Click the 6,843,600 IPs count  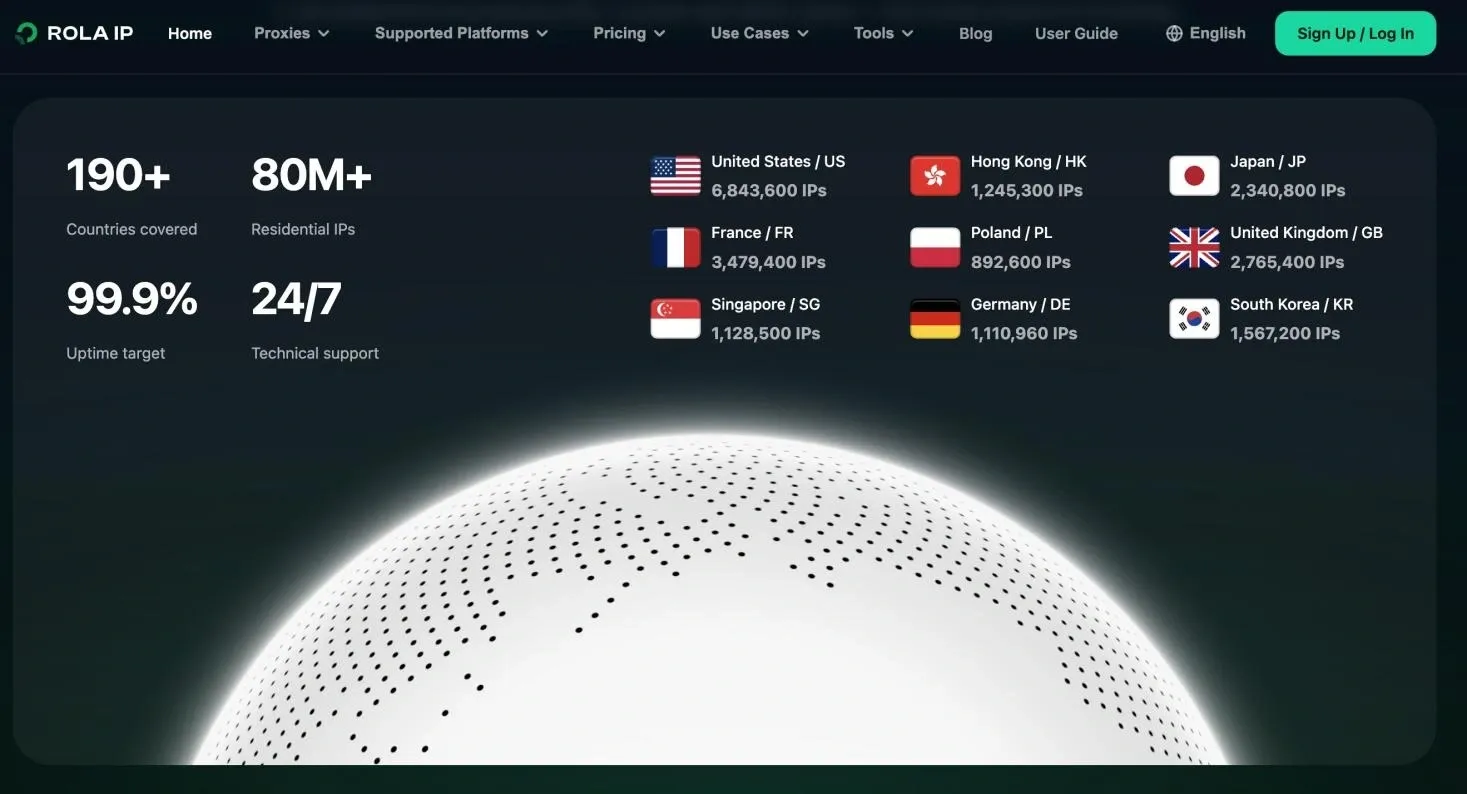click(x=769, y=190)
